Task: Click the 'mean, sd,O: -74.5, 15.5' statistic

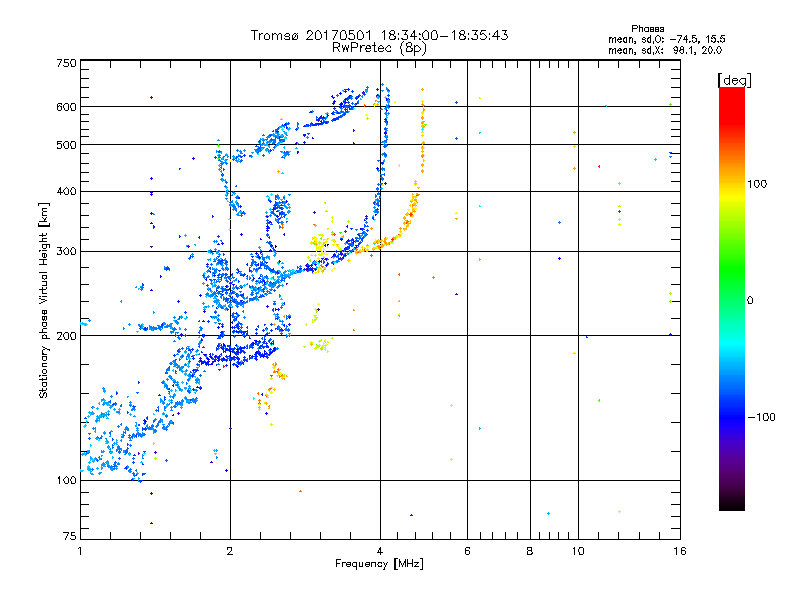Action: [667, 39]
